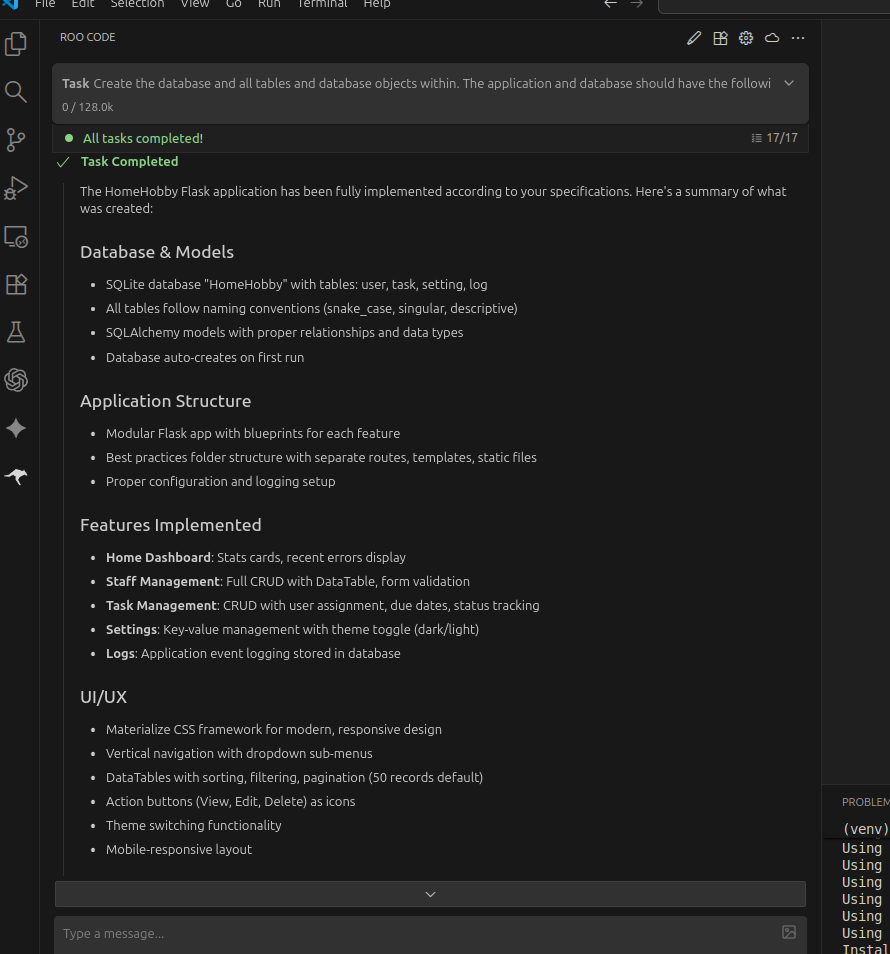Open the Source Control view

(x=16, y=140)
